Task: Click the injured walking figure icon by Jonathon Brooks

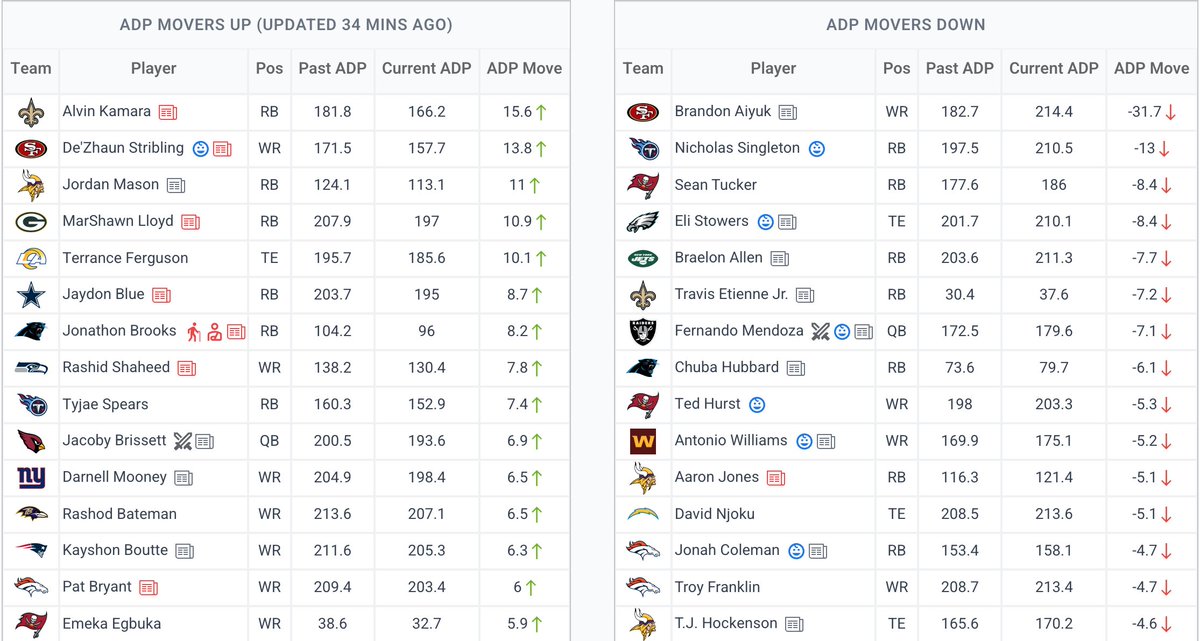Action: 195,331
